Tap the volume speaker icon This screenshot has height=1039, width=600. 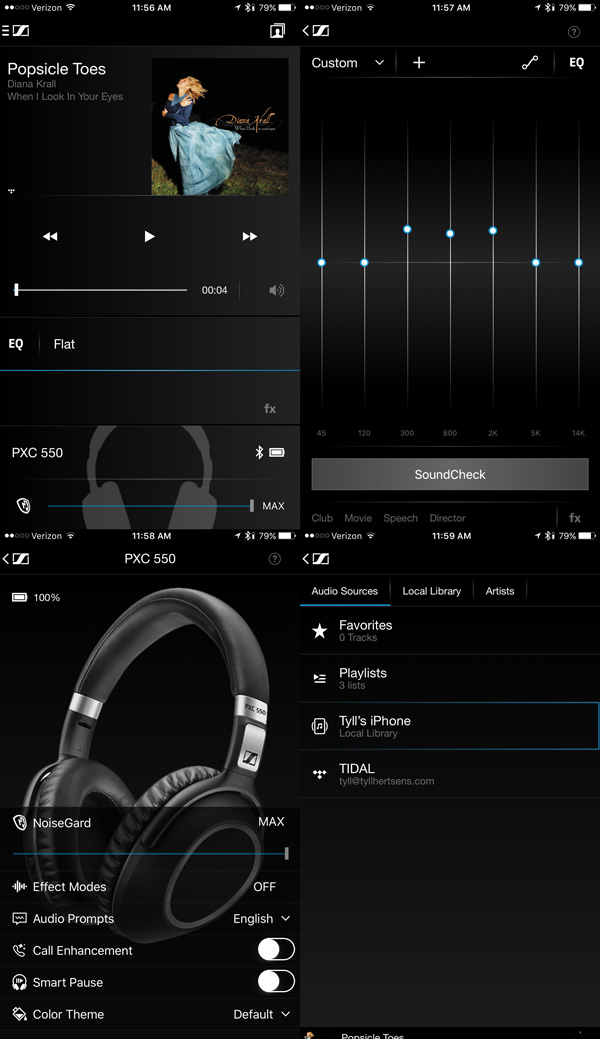pos(276,290)
